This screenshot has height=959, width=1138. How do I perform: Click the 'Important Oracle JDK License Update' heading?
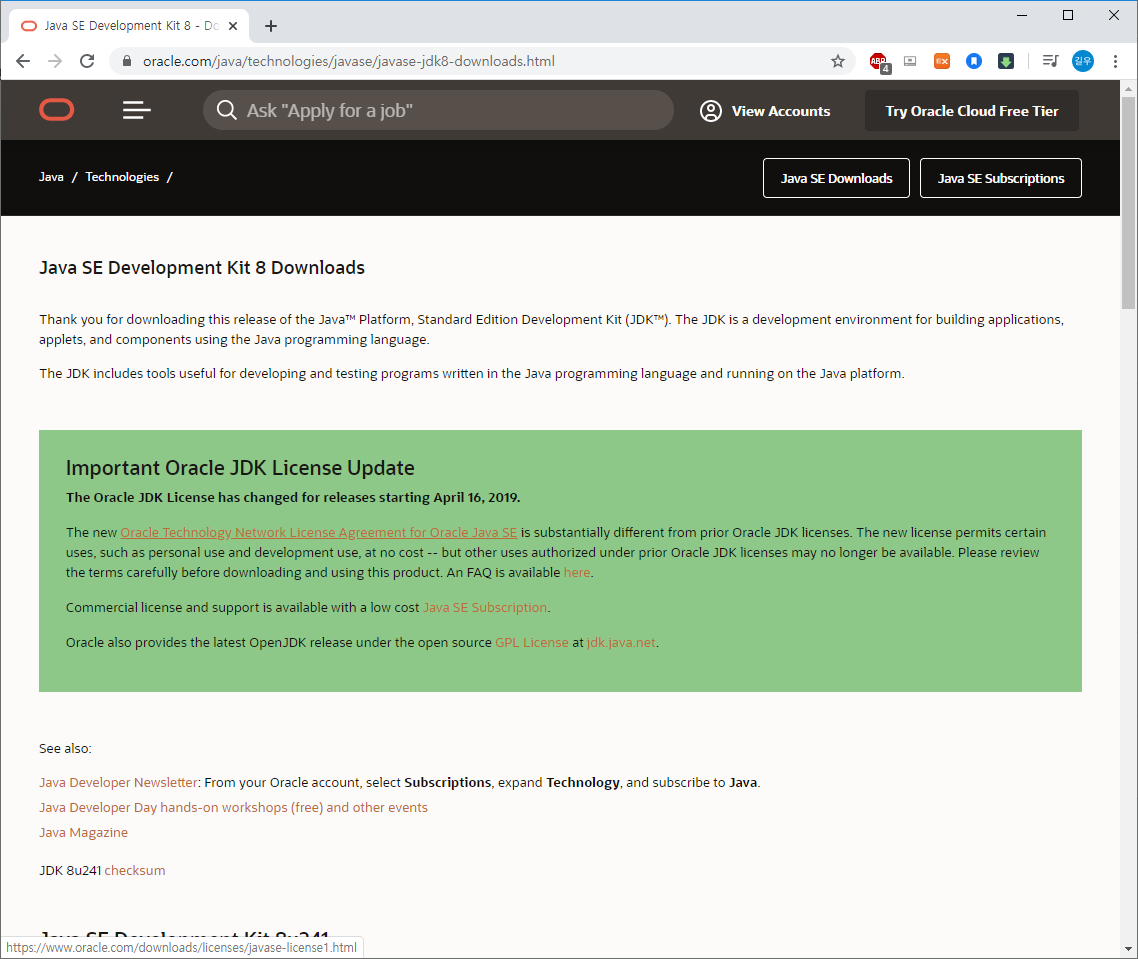(240, 468)
